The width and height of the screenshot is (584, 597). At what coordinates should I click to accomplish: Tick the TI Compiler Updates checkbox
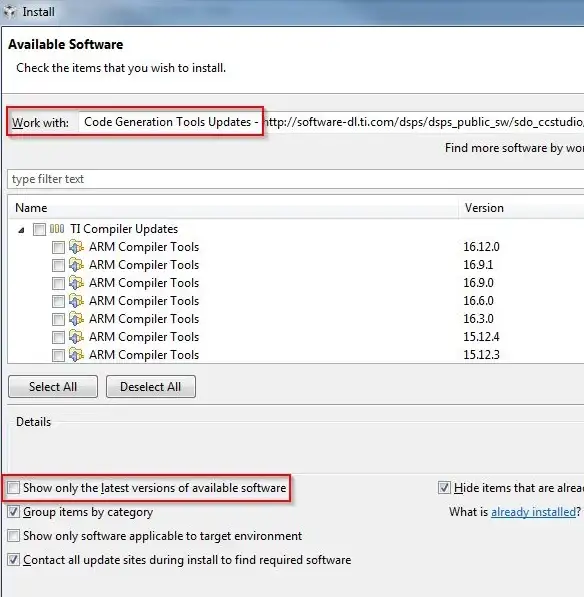coord(39,229)
